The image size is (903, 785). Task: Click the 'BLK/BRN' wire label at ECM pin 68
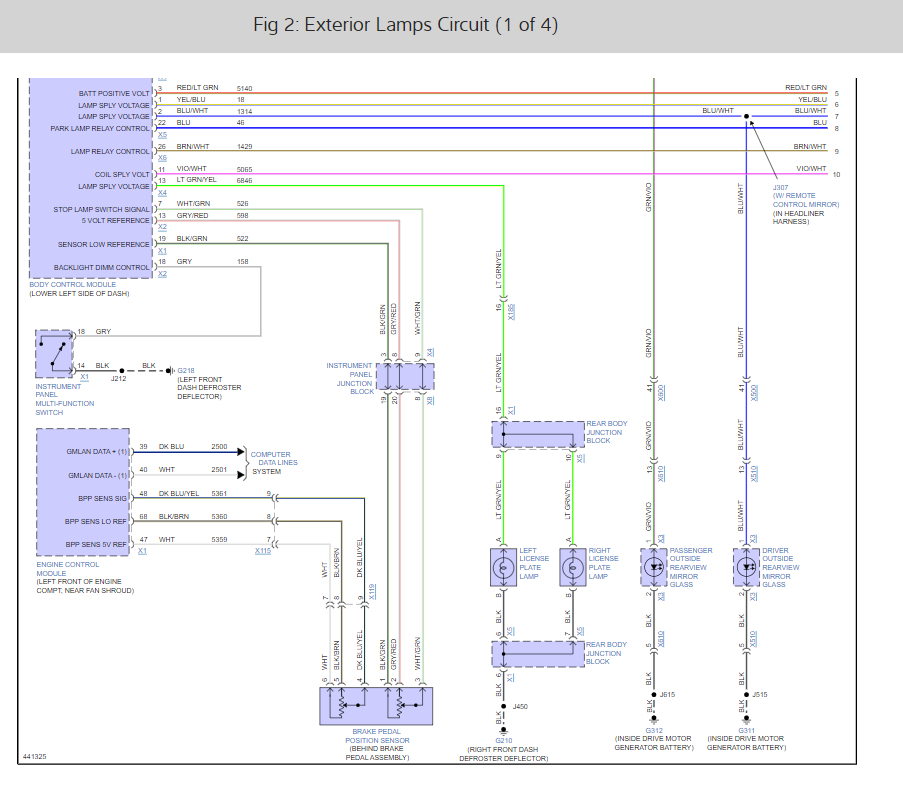[x=174, y=517]
